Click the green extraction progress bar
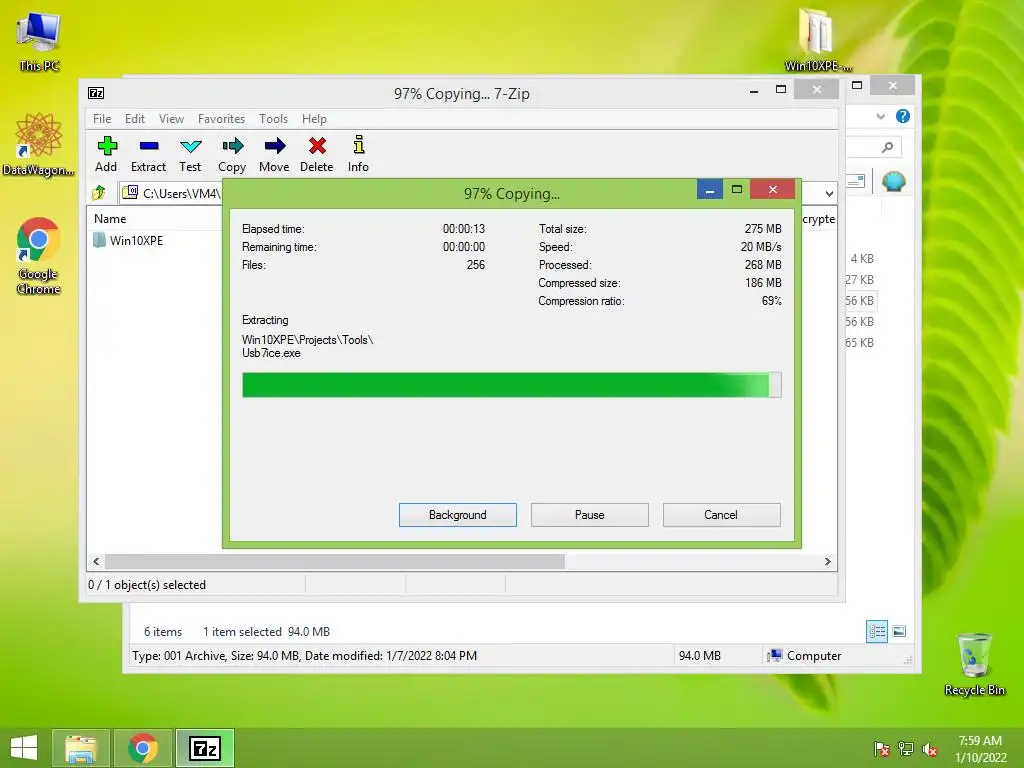Viewport: 1024px width, 768px height. point(511,385)
